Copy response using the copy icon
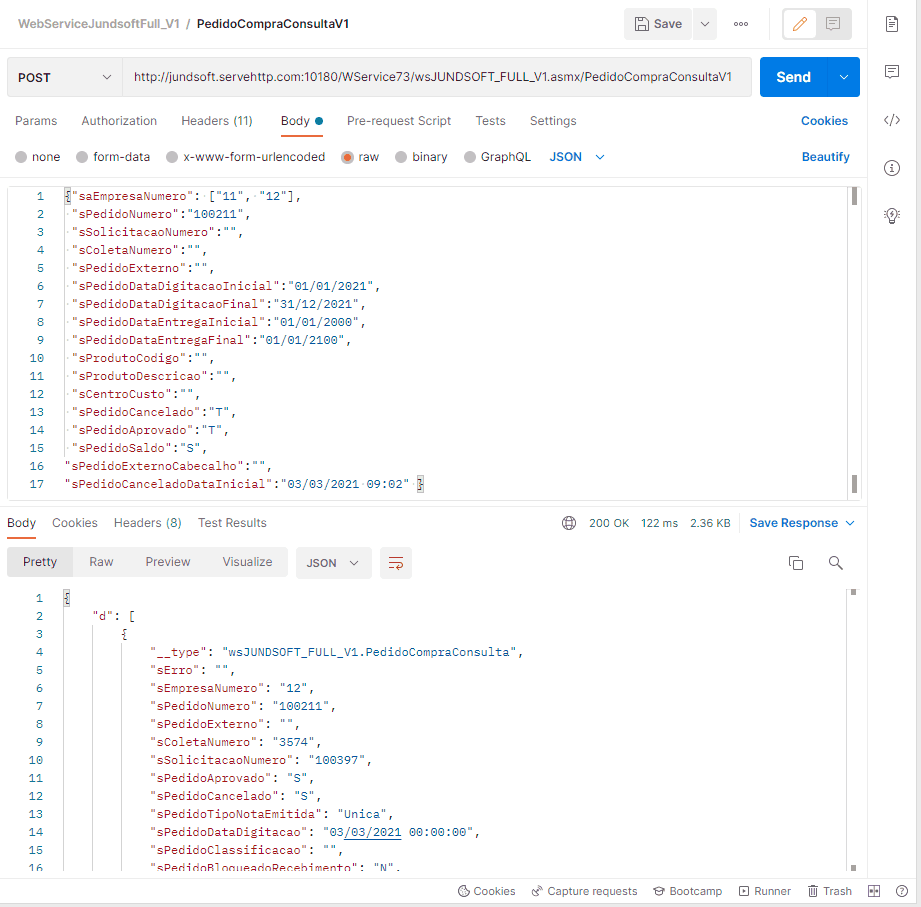The width and height of the screenshot is (921, 907). [796, 563]
